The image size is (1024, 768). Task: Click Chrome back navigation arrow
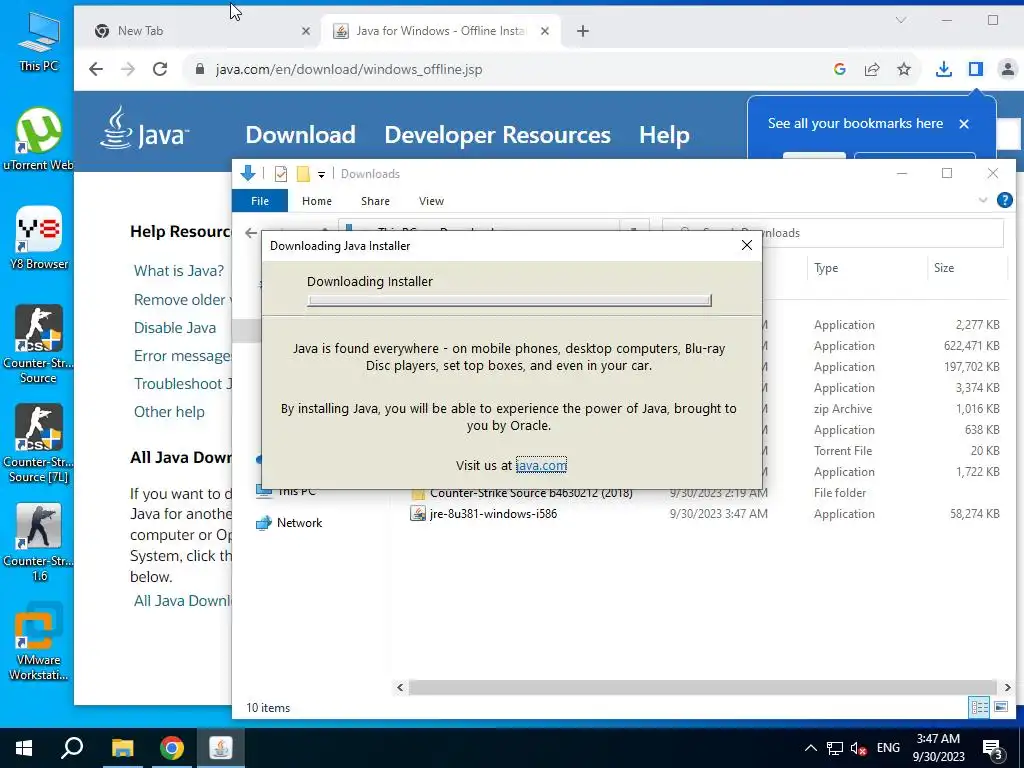point(96,69)
